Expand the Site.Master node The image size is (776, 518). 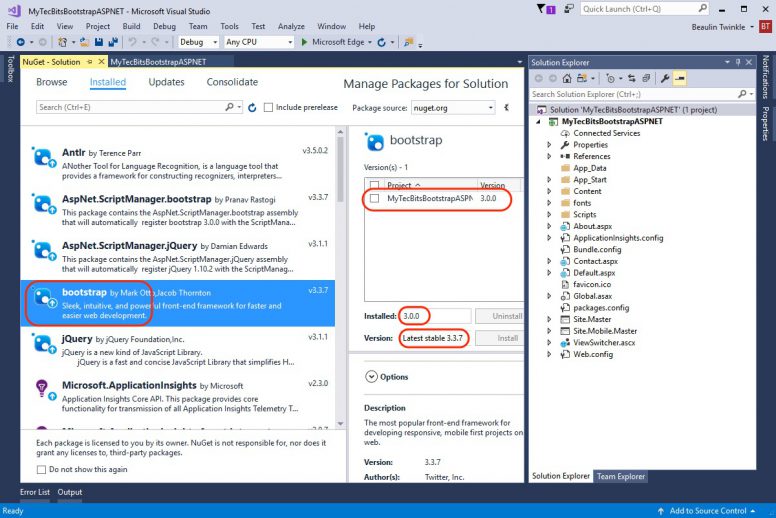(x=549, y=320)
